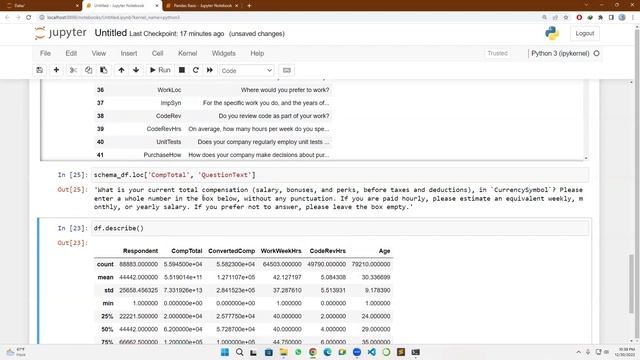Copy selected cells icon

tap(89, 70)
